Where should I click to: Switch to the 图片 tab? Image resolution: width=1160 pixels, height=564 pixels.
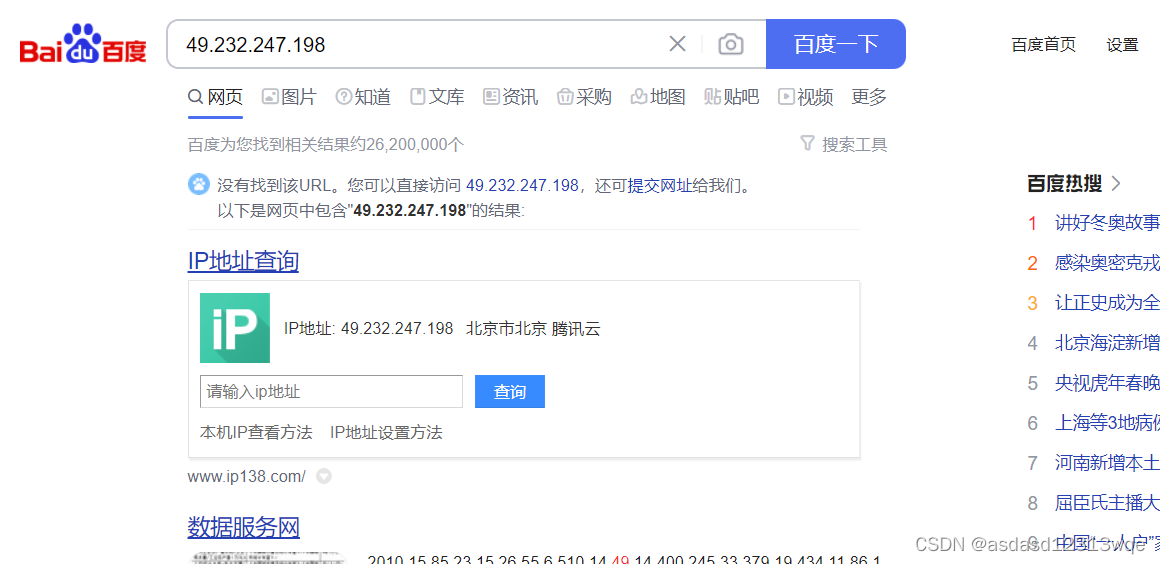coord(289,96)
